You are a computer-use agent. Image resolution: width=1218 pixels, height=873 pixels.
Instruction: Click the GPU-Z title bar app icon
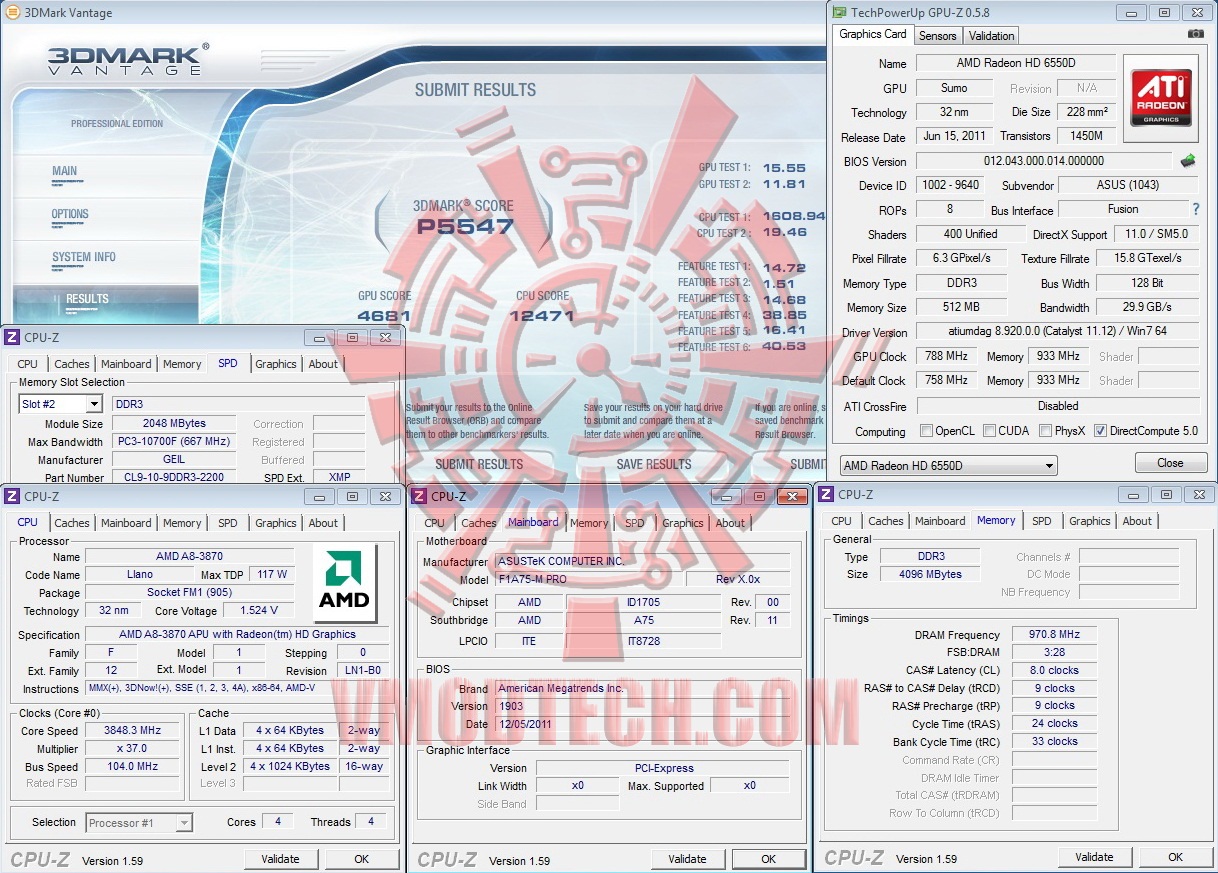(x=837, y=13)
